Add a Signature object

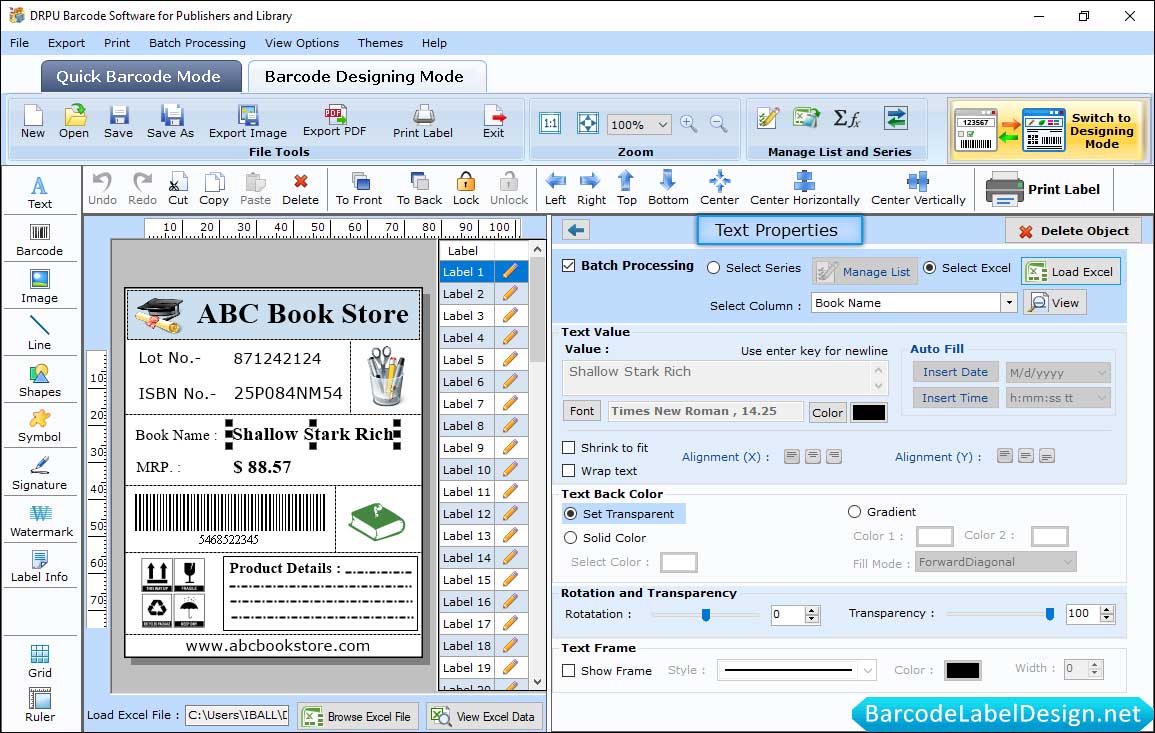click(40, 474)
